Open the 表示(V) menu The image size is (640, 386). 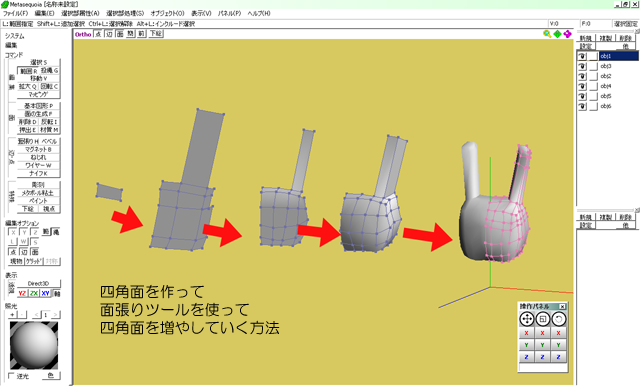201,13
